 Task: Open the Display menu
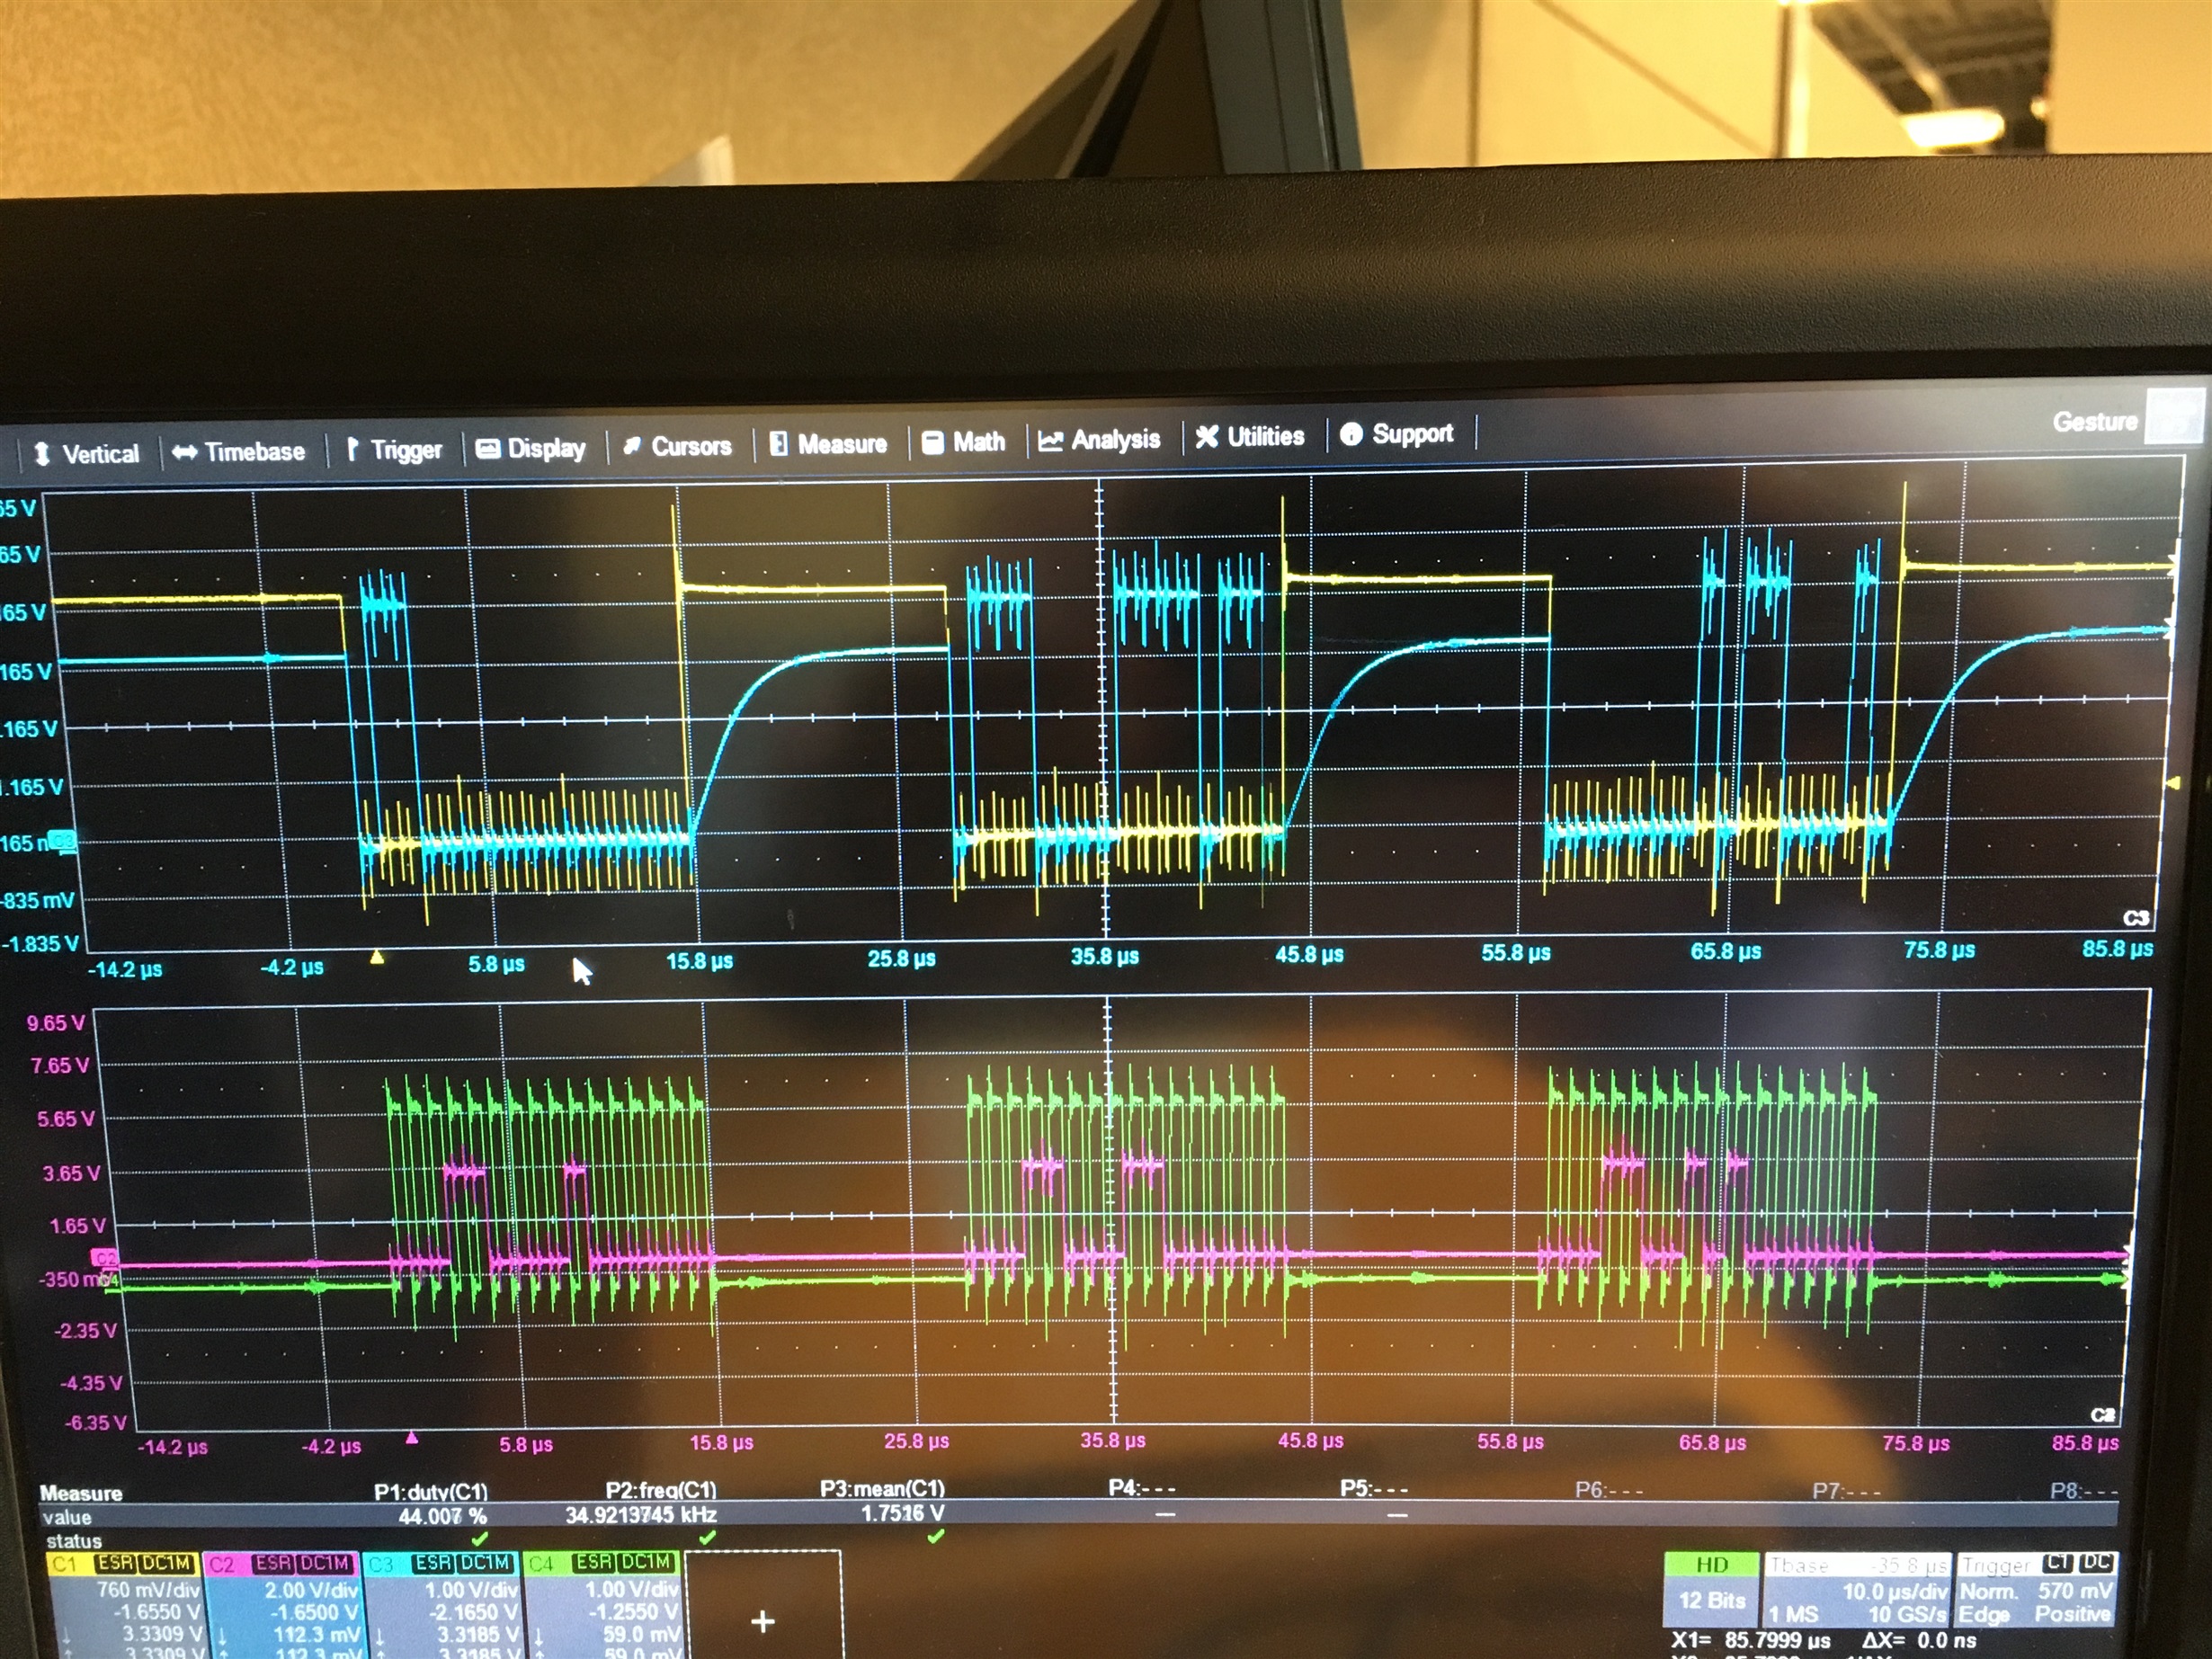pos(530,448)
